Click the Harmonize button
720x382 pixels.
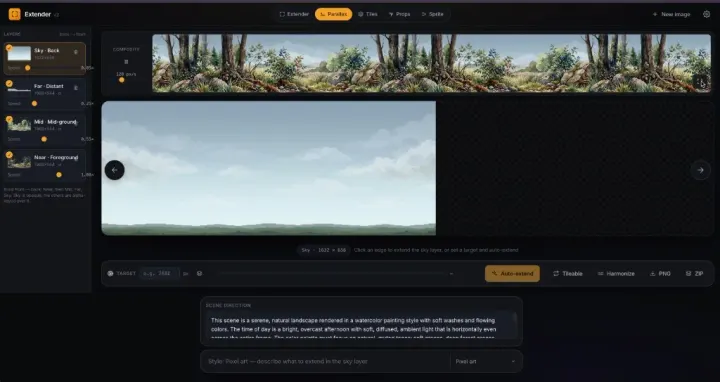point(616,273)
